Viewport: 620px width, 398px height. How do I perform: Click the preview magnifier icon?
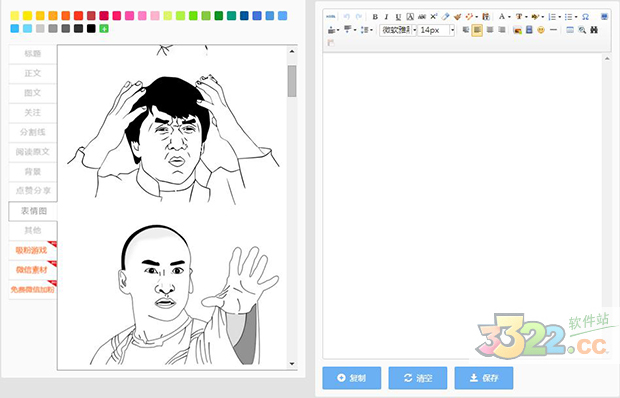[x=582, y=30]
